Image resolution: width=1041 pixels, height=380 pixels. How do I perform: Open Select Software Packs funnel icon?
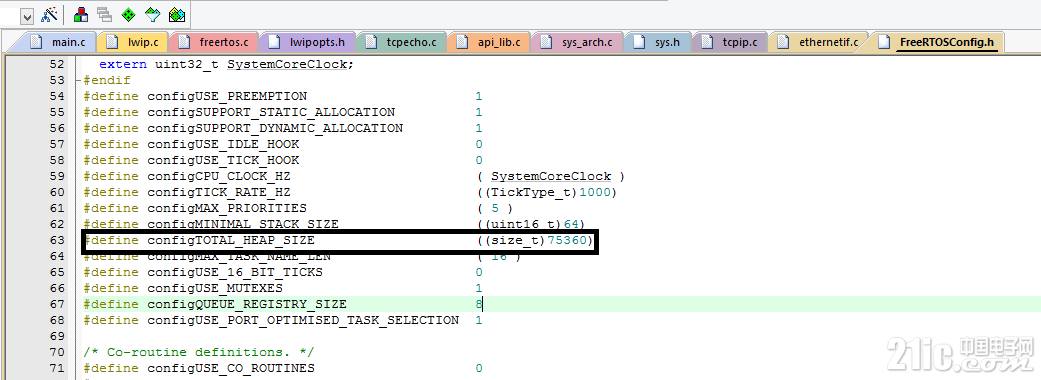(x=153, y=14)
